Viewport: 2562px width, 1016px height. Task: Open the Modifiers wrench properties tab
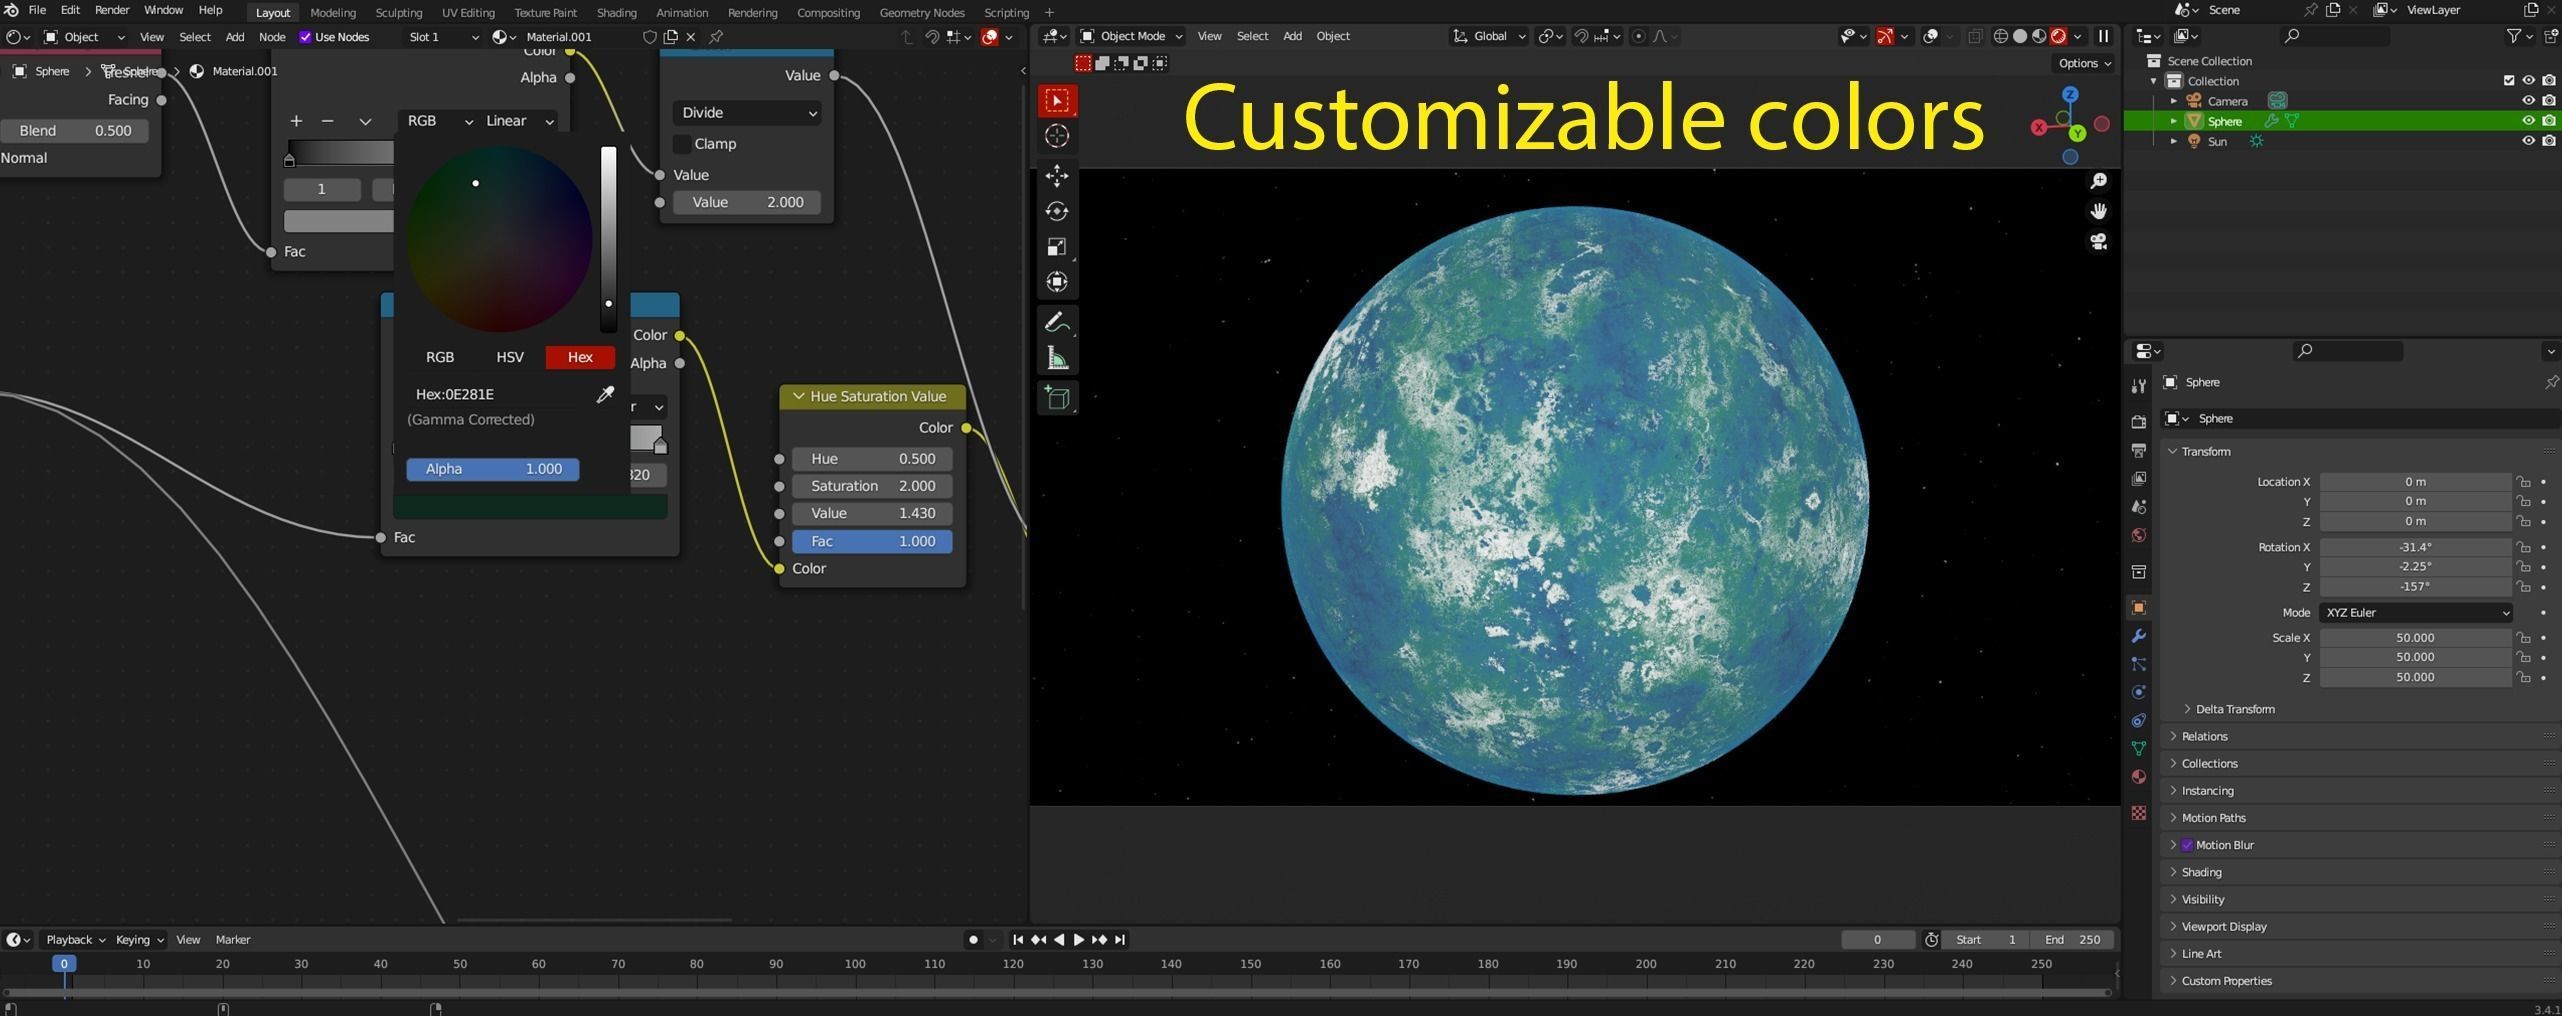[2138, 636]
